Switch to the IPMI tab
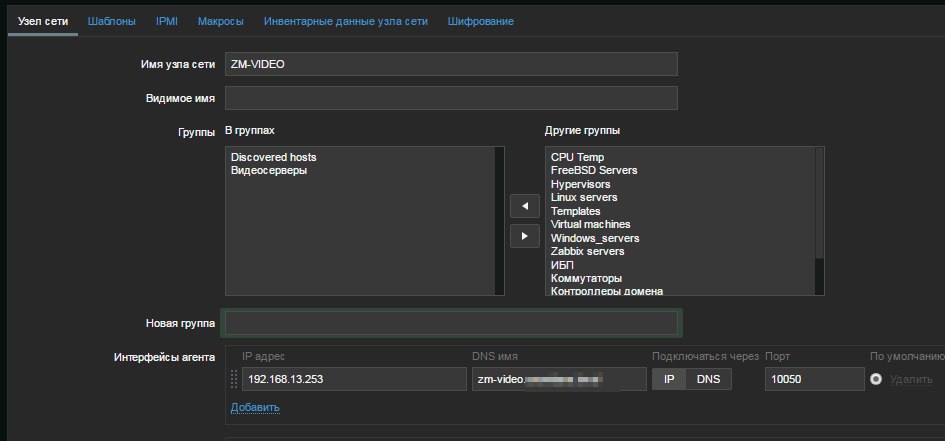Screen dimensions: 945x441 click(x=167, y=21)
